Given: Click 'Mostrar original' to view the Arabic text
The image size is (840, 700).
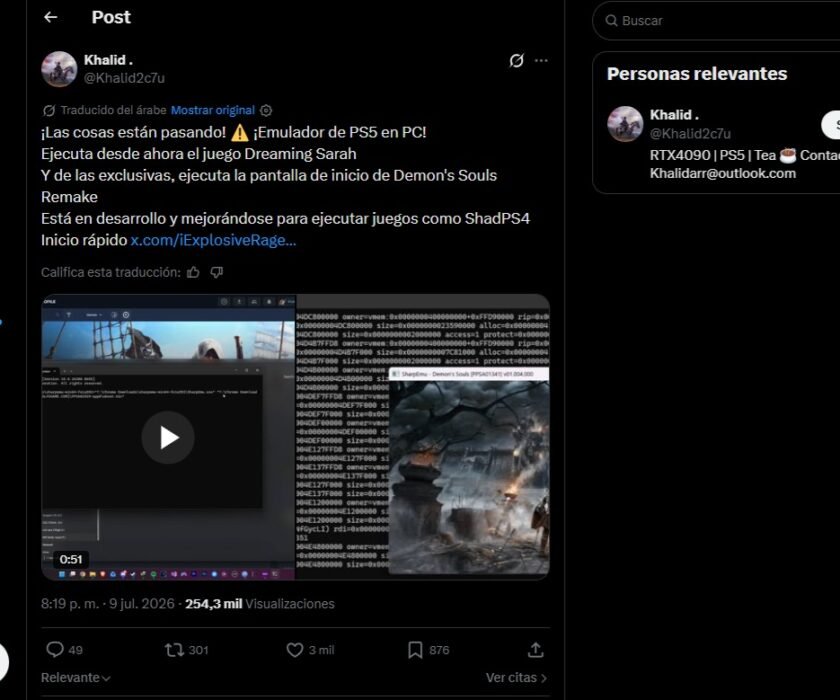Looking at the screenshot, I should (213, 110).
